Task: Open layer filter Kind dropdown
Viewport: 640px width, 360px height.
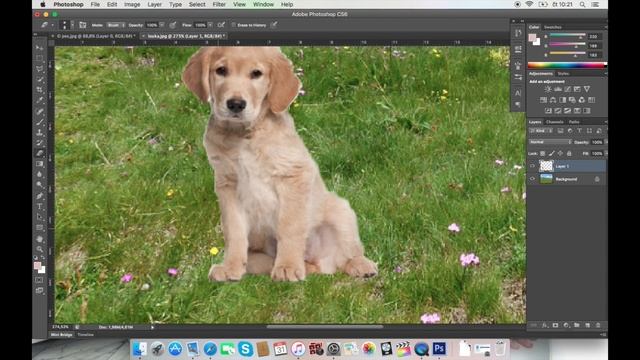Action: tap(541, 131)
